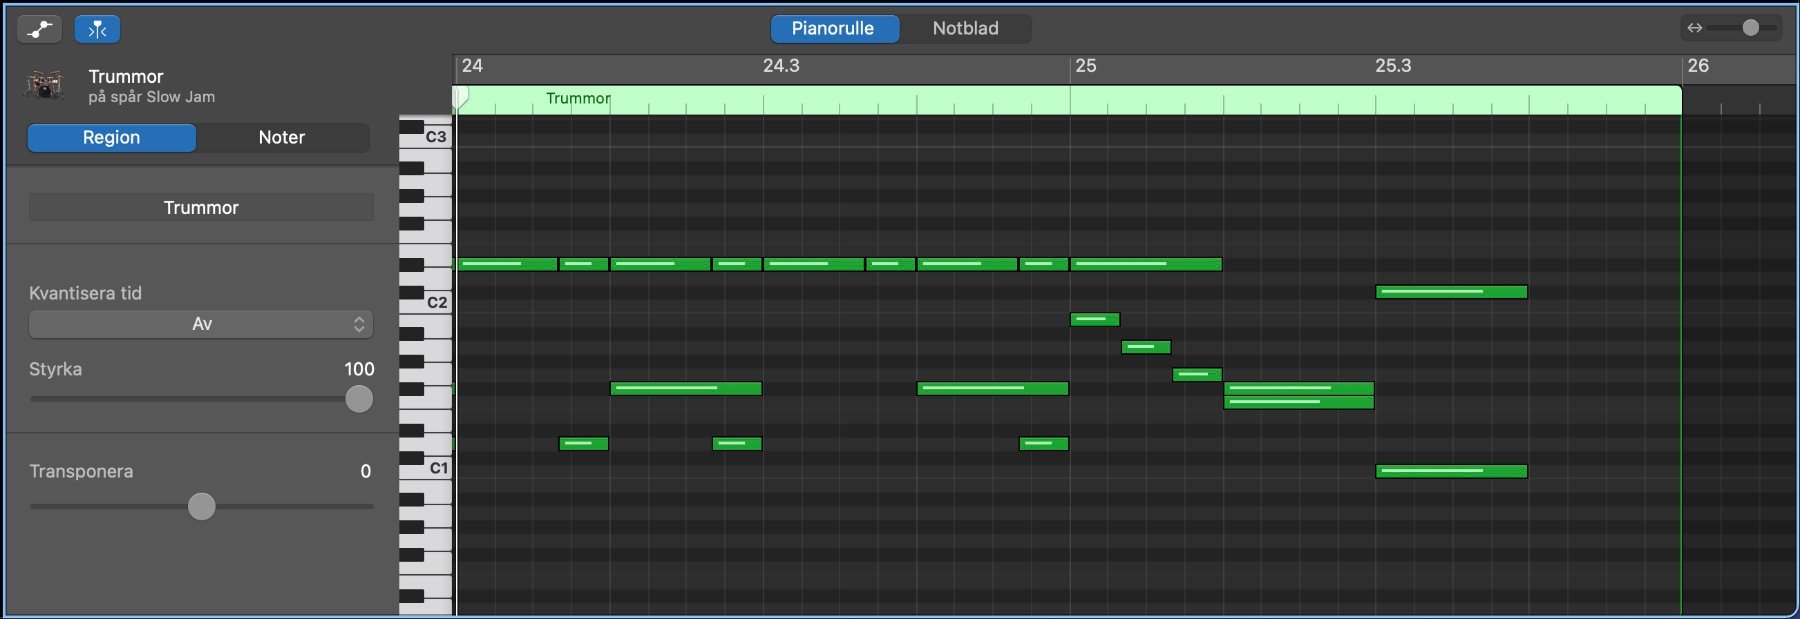
Task: Switch to the Pianorulle view
Action: [833, 28]
